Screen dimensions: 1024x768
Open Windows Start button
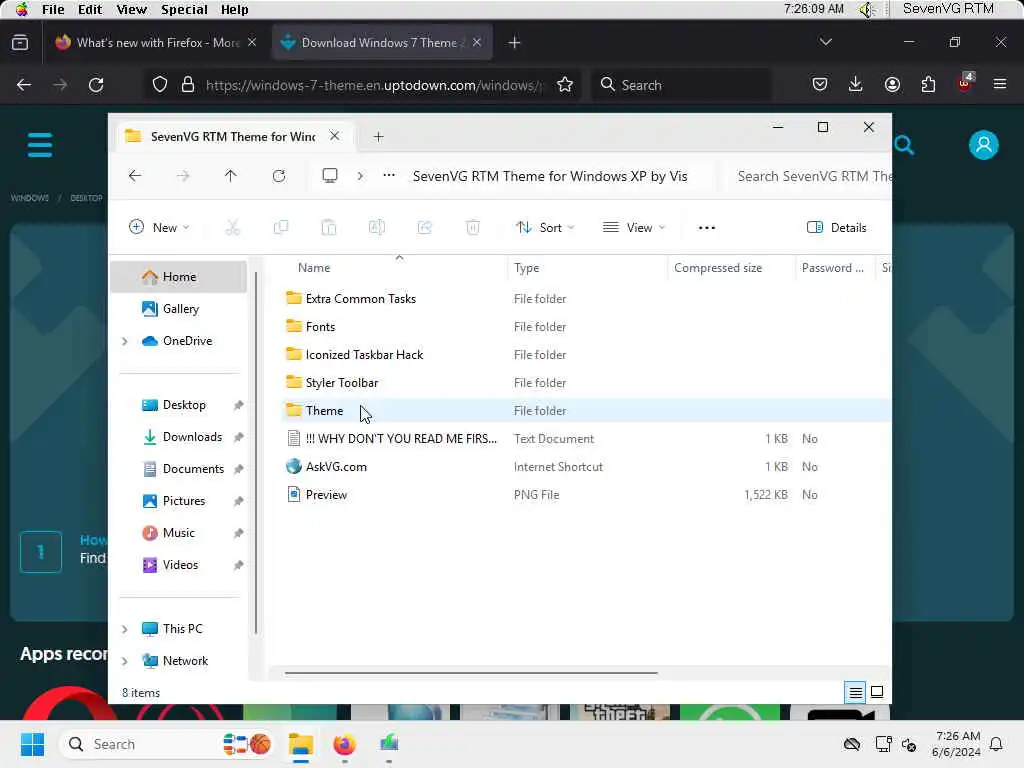click(32, 744)
